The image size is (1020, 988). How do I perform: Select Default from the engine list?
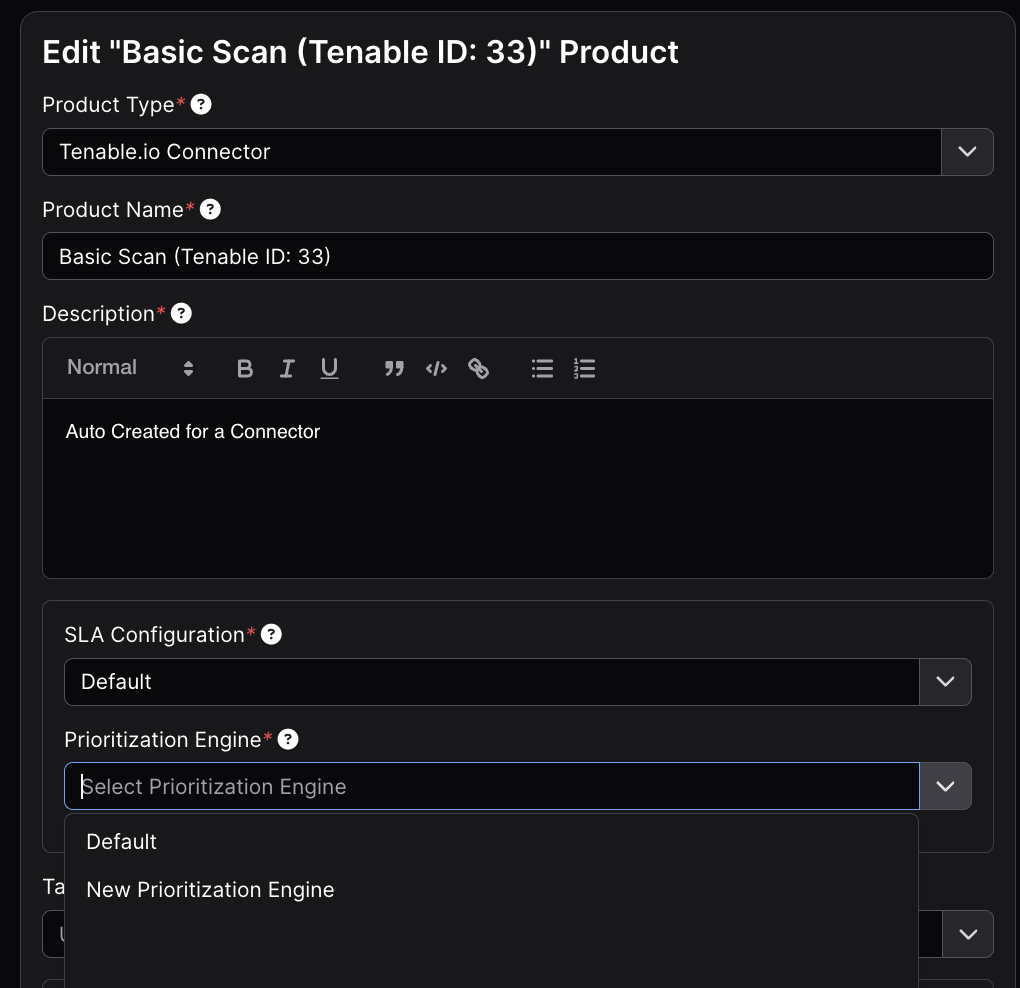tap(122, 842)
